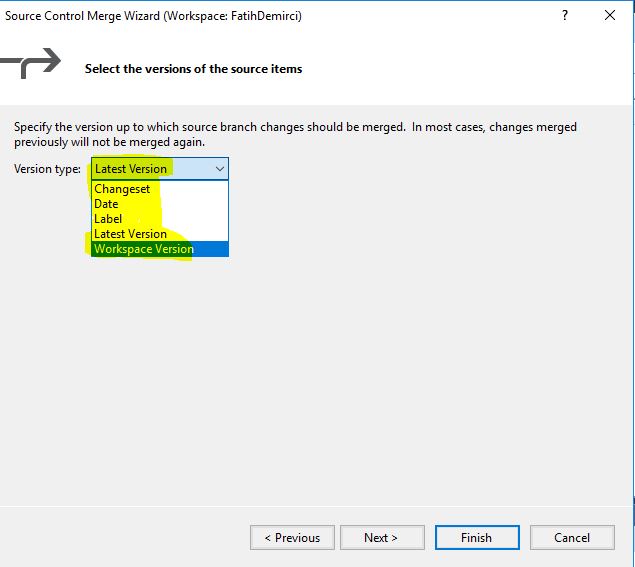Open help with the question mark icon
The width and height of the screenshot is (635, 567).
pyautogui.click(x=565, y=15)
